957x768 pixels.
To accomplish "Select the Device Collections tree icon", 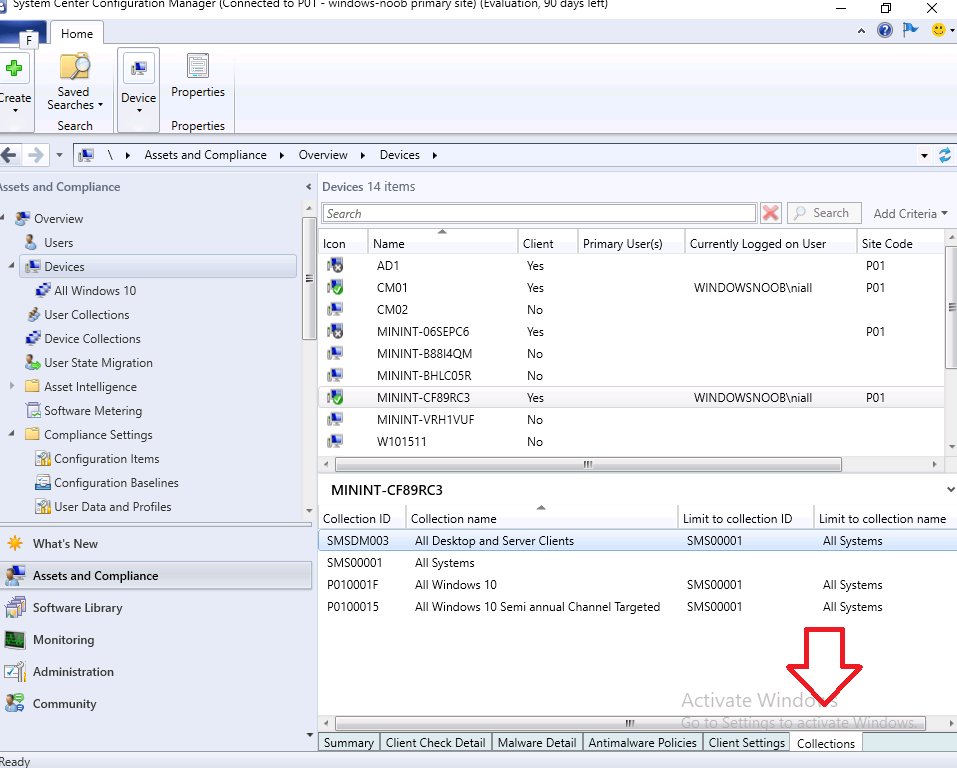I will pyautogui.click(x=33, y=338).
